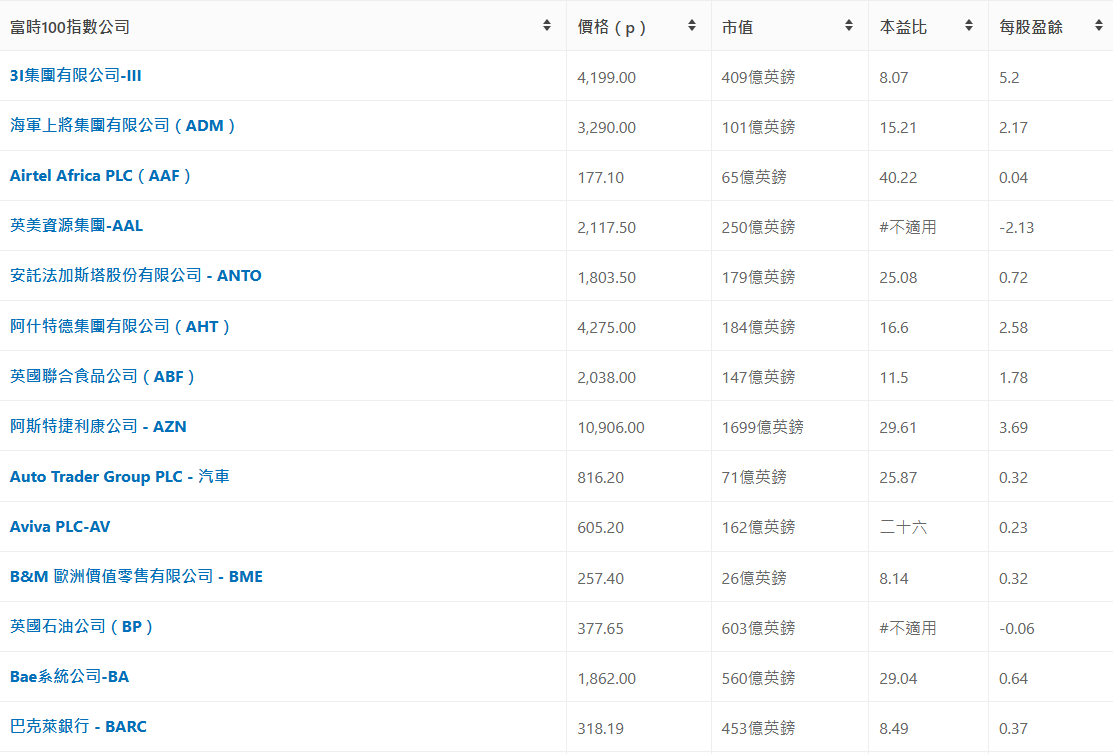Viewport: 1113px width, 754px height.
Task: Click the market cap 26億英鎊
Action: pyautogui.click(x=754, y=578)
